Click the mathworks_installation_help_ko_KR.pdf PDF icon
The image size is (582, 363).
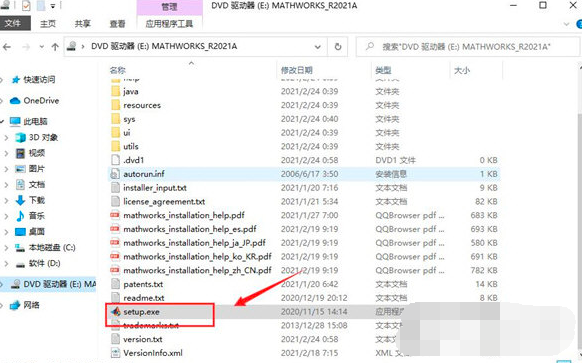115,256
